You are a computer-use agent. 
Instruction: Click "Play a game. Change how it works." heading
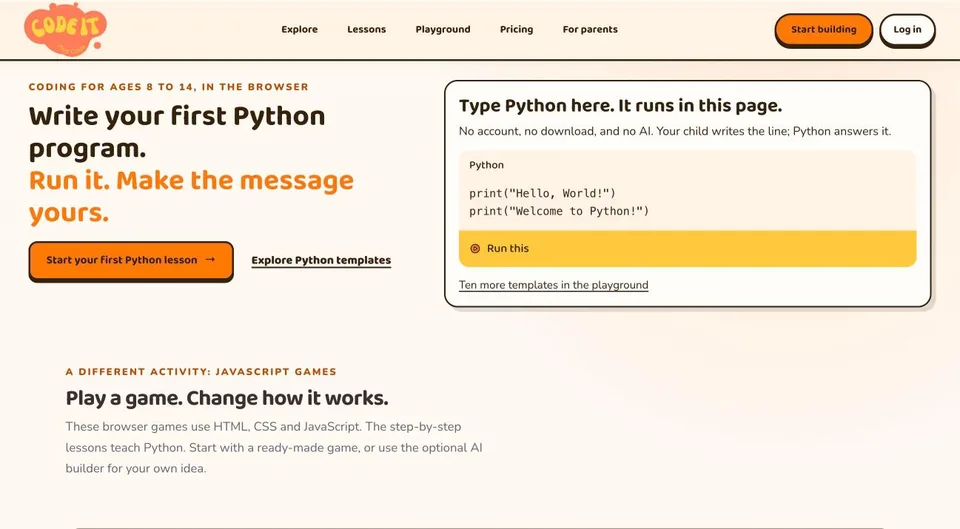(x=227, y=398)
